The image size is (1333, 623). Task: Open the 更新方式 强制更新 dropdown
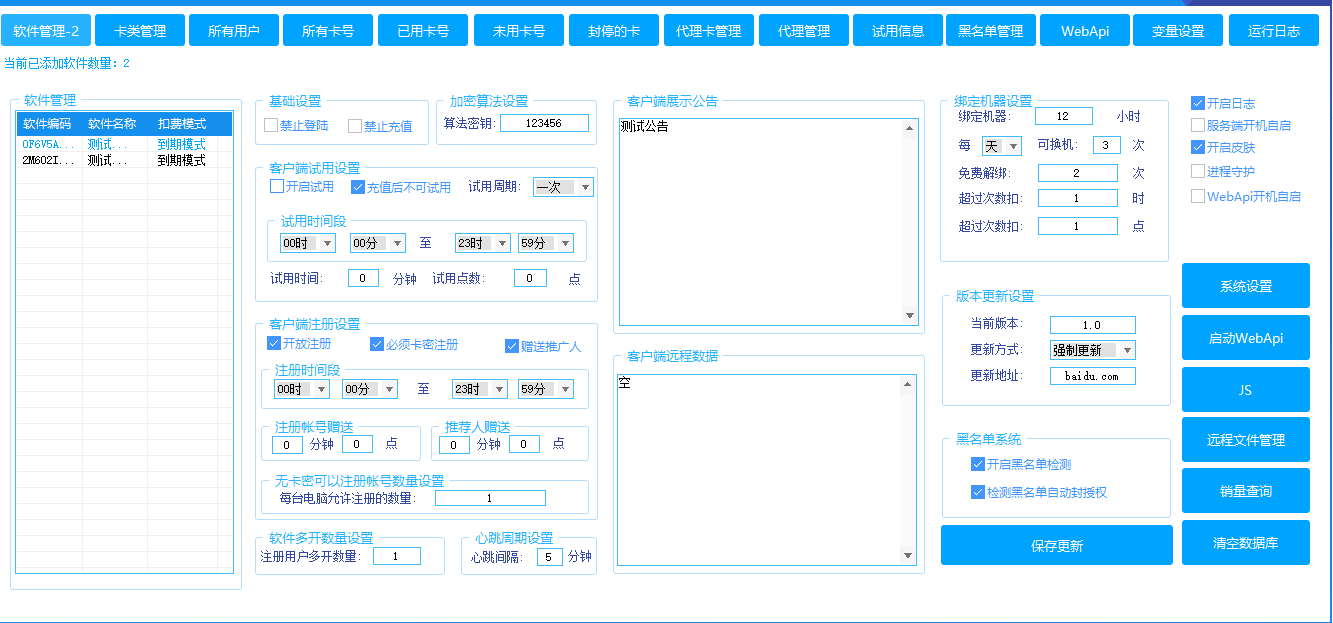(1093, 350)
